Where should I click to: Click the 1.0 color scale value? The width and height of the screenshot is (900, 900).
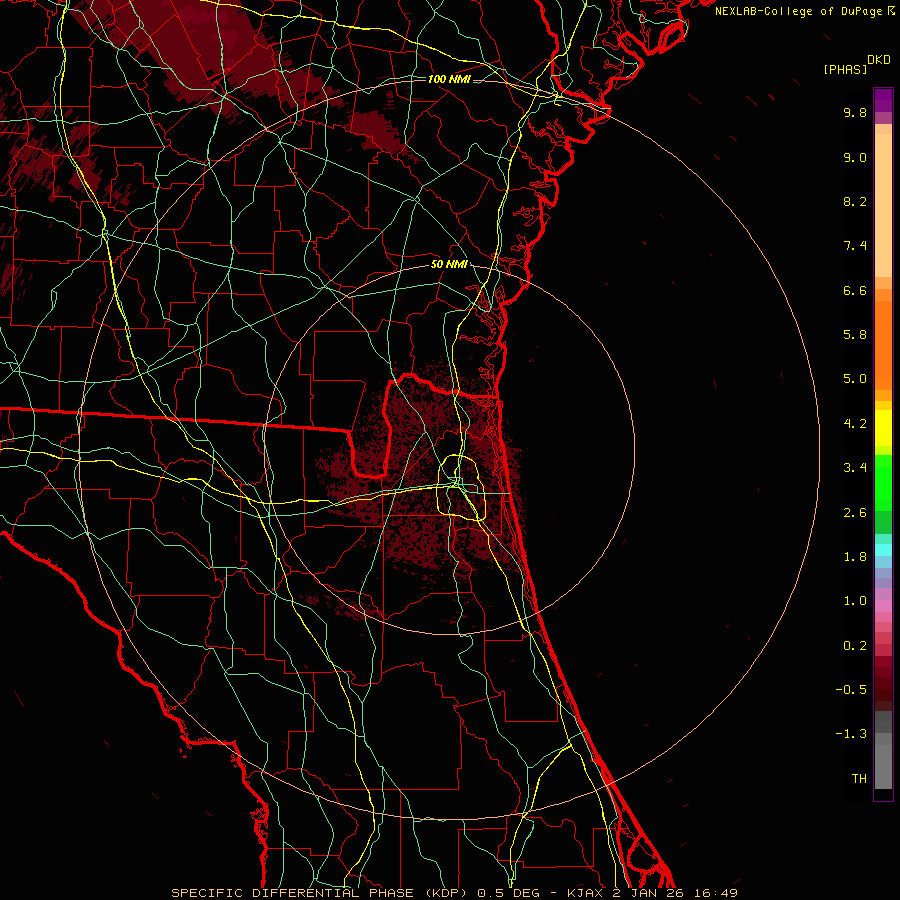click(855, 601)
